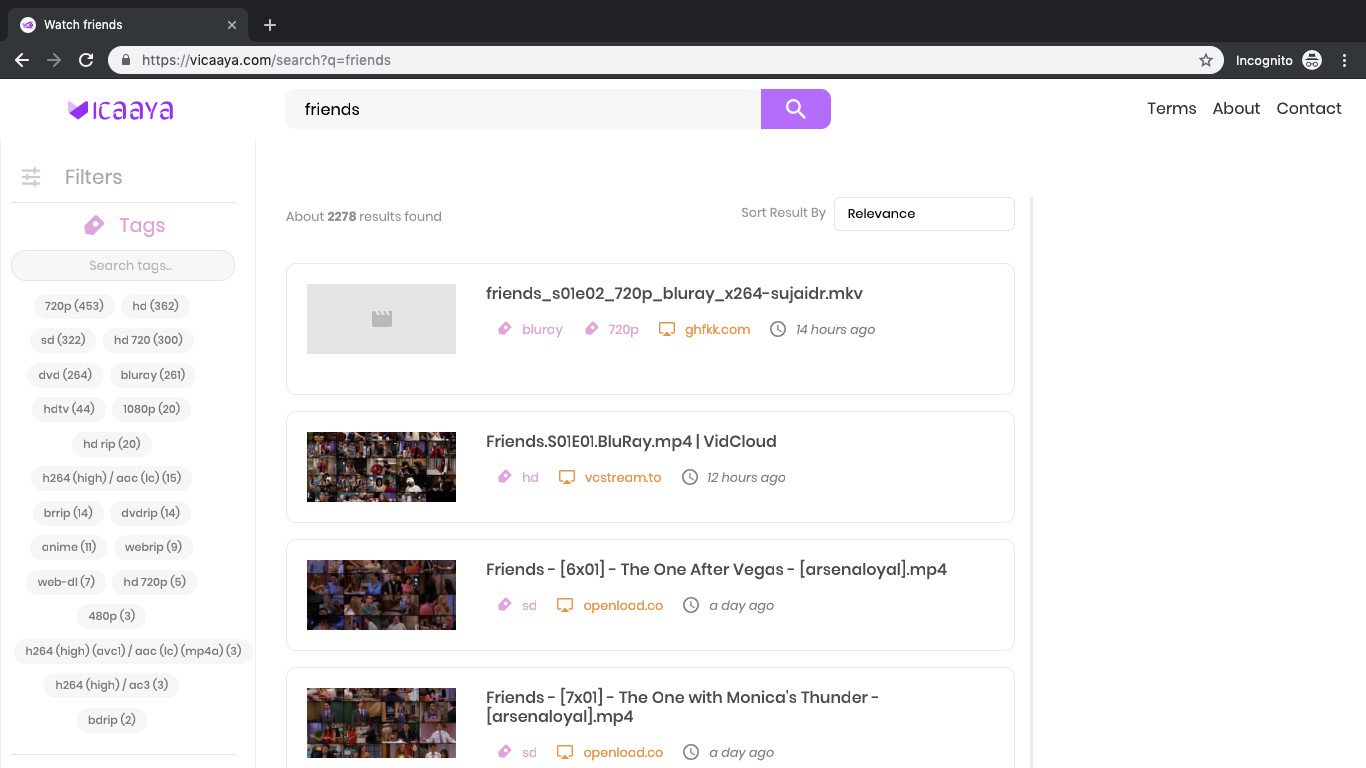Click the forward navigation arrow
The image size is (1366, 768).
pyautogui.click(x=54, y=60)
